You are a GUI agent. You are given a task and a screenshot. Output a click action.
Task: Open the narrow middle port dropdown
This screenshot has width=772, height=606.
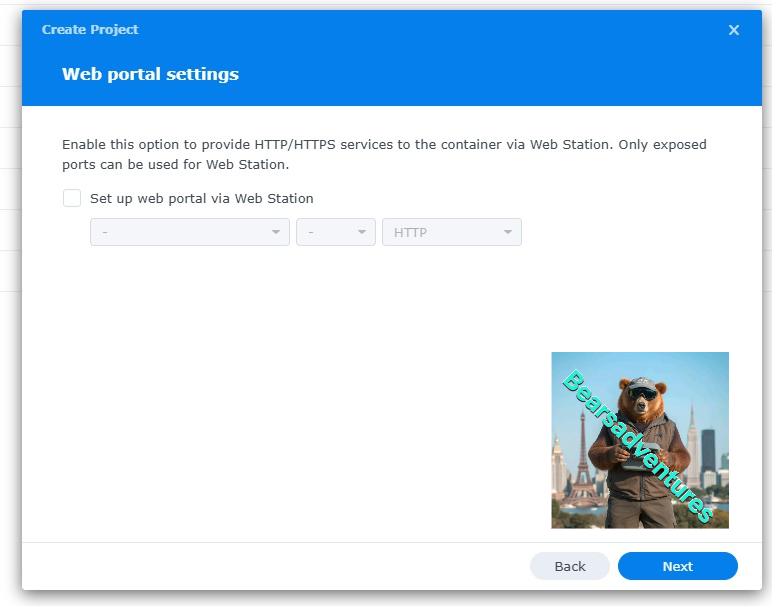[x=336, y=232]
